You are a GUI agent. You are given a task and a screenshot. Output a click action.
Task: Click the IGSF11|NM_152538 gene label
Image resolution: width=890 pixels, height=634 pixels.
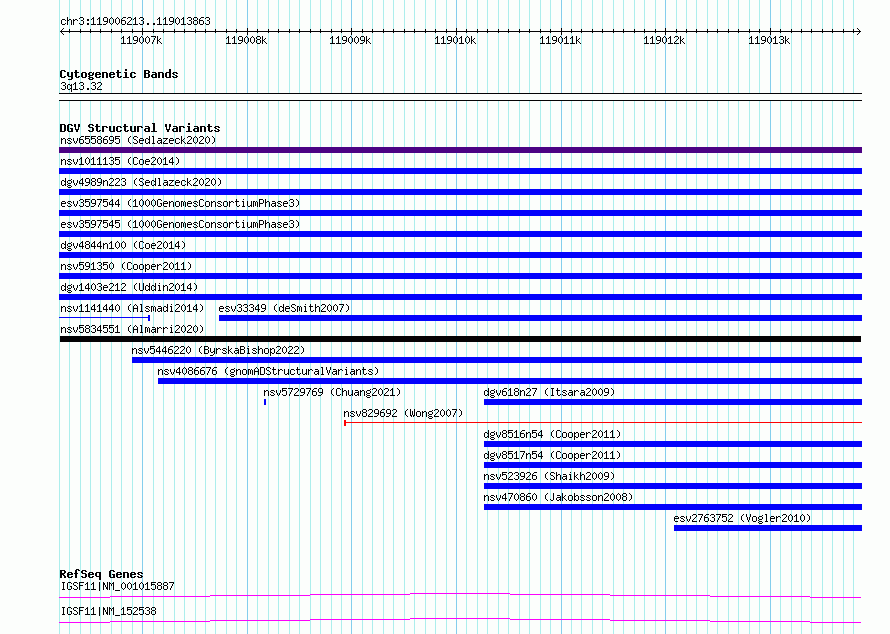click(108, 611)
